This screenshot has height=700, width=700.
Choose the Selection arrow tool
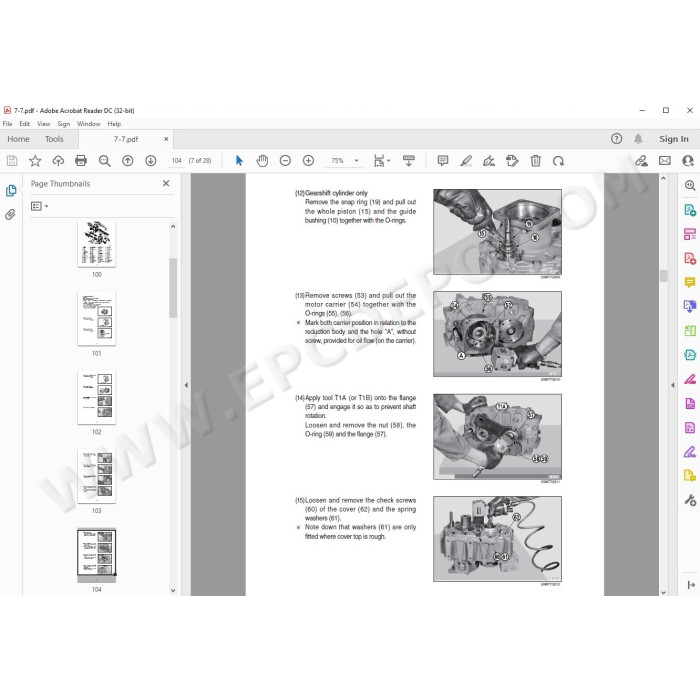239,161
